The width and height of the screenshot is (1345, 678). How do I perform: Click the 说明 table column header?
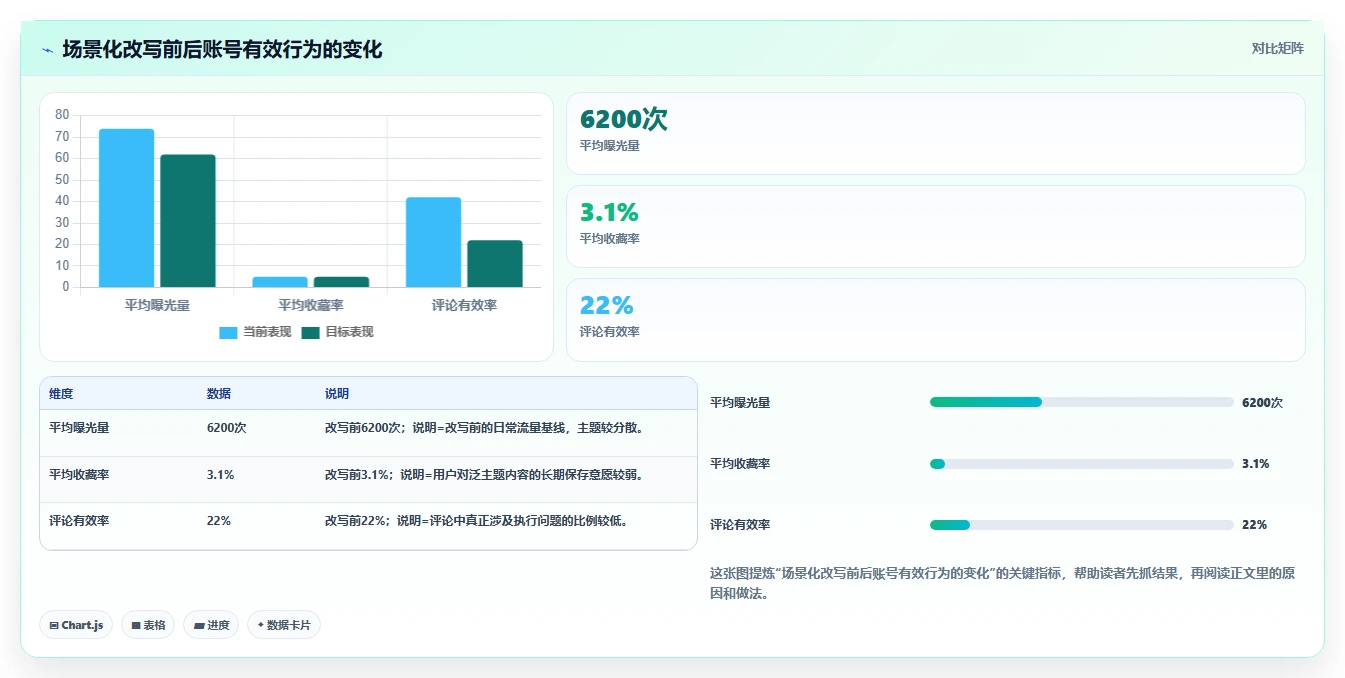point(337,394)
